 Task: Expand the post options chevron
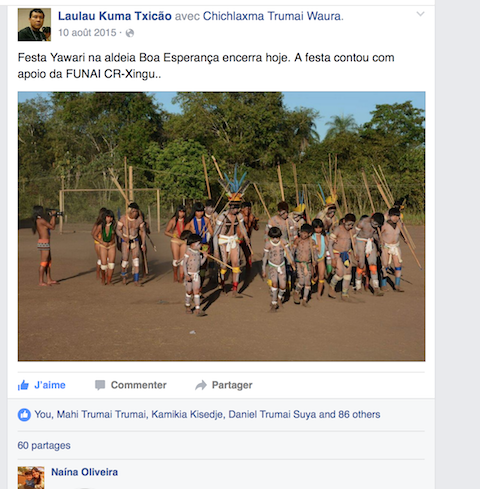click(x=421, y=14)
